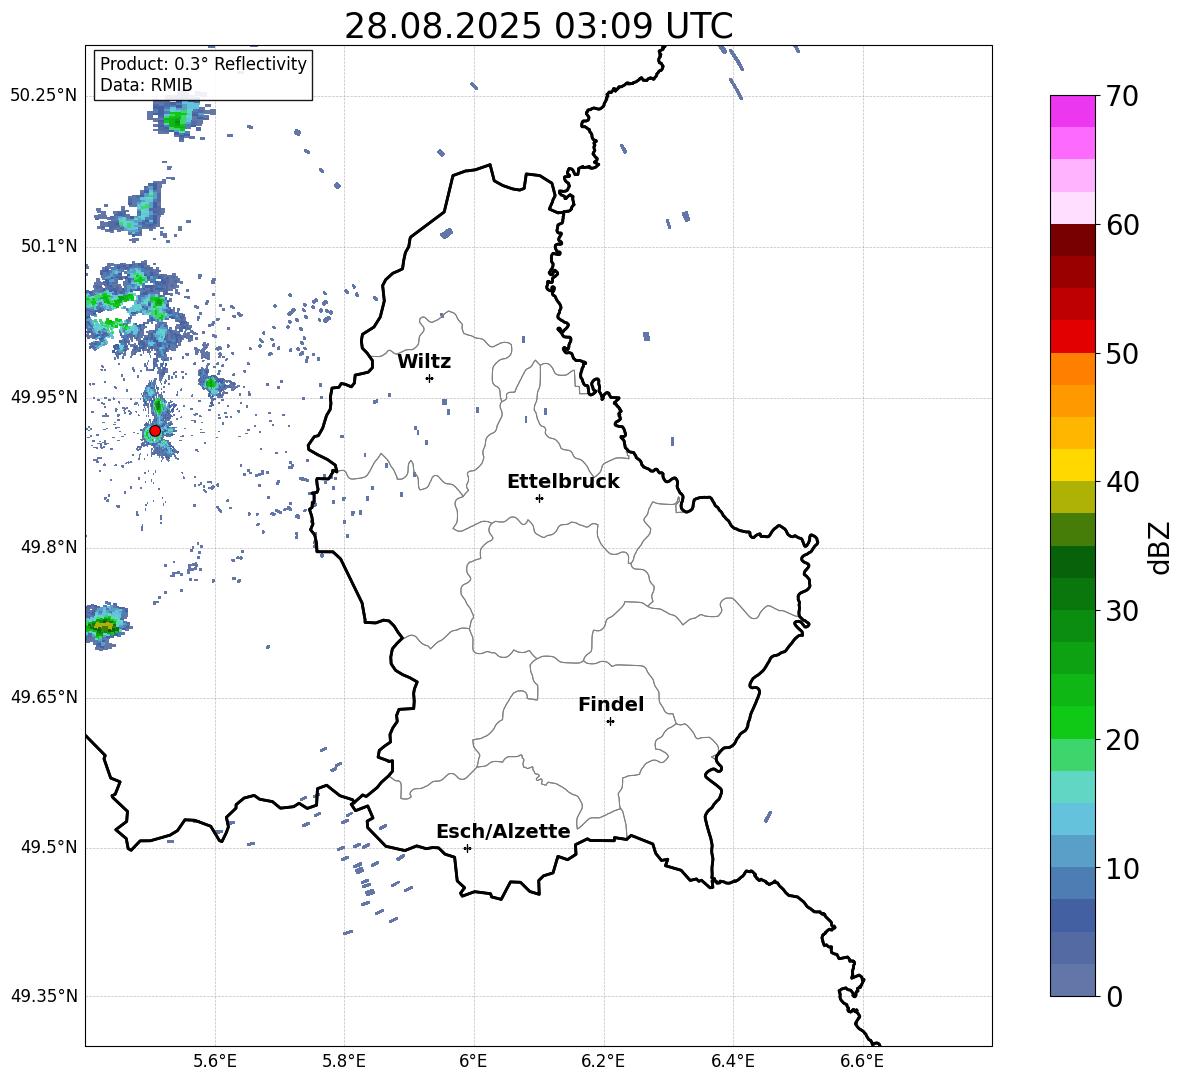Click the dBZ colorbar axis label
Viewport: 1184px width, 1081px height.
pyautogui.click(x=1158, y=547)
